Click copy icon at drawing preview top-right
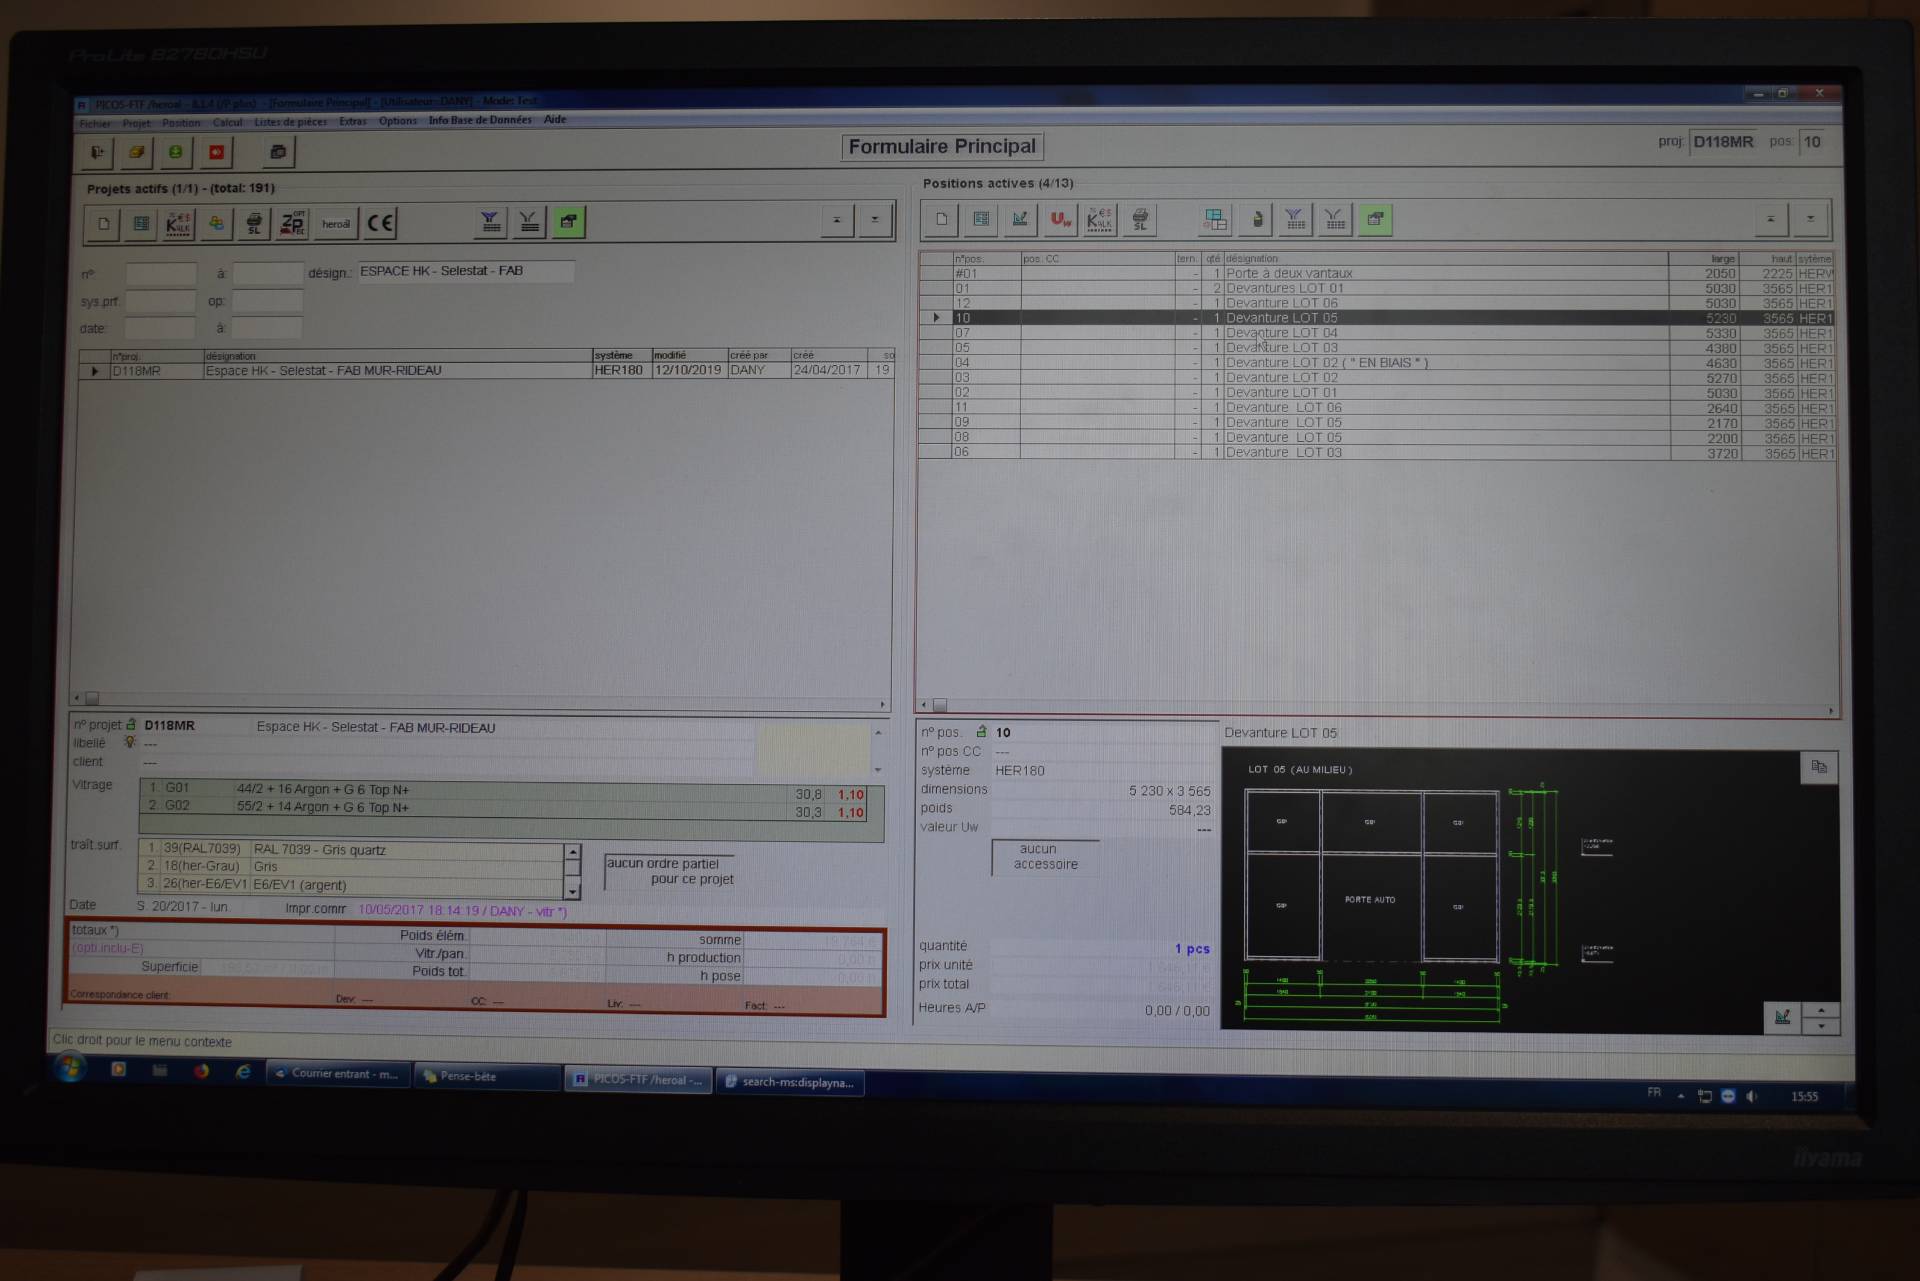This screenshot has width=1920, height=1281. pyautogui.click(x=1819, y=767)
